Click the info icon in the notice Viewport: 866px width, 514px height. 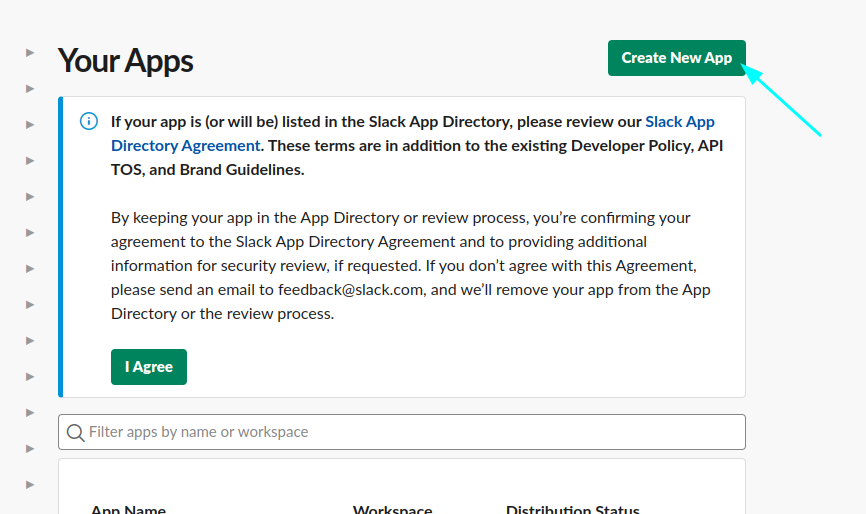click(89, 122)
